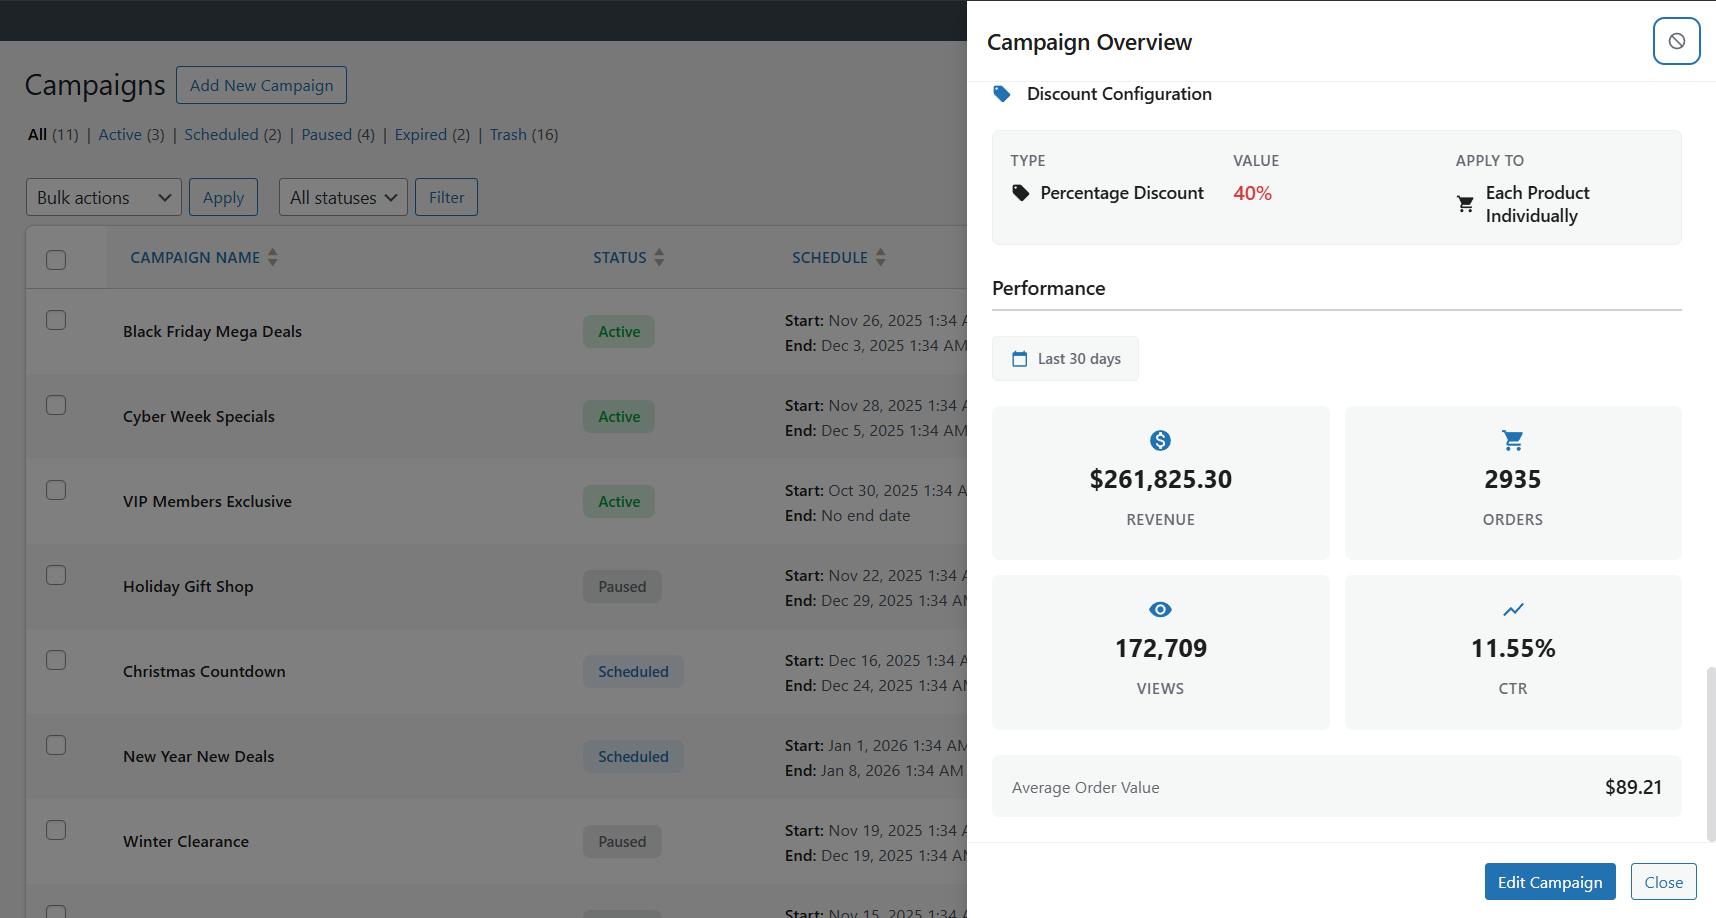Check the select-all campaigns checkbox
Viewport: 1716px width, 918px height.
coord(56,260)
